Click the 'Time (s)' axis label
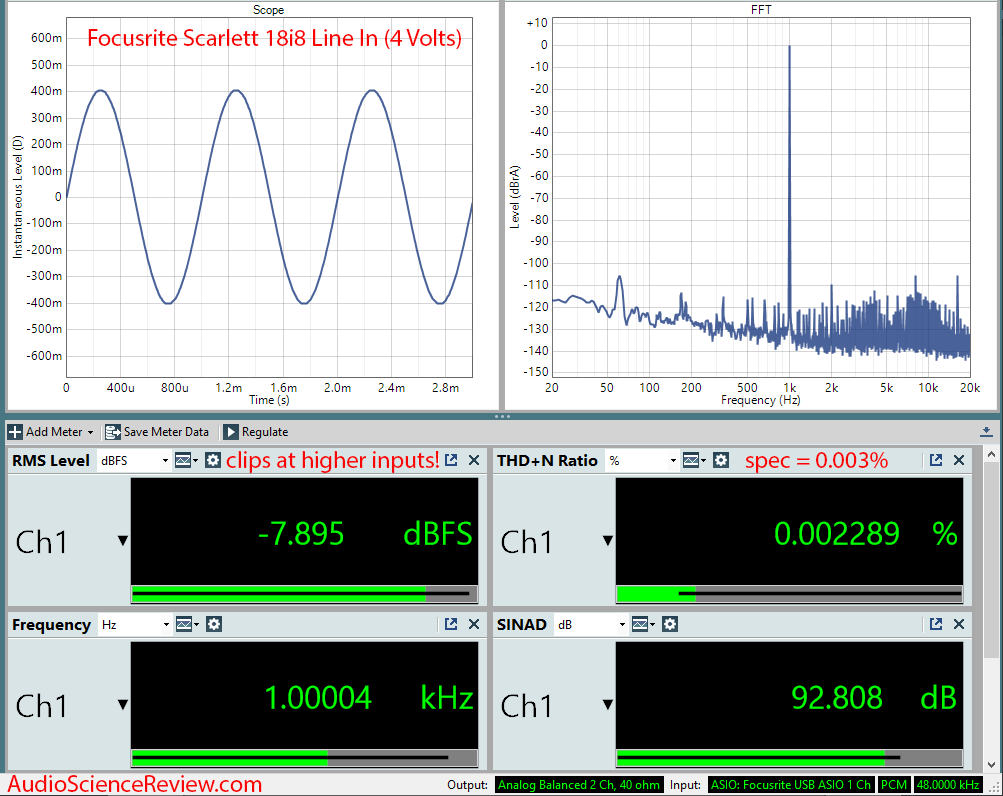Viewport: 1003px width, 796px height. pos(269,400)
